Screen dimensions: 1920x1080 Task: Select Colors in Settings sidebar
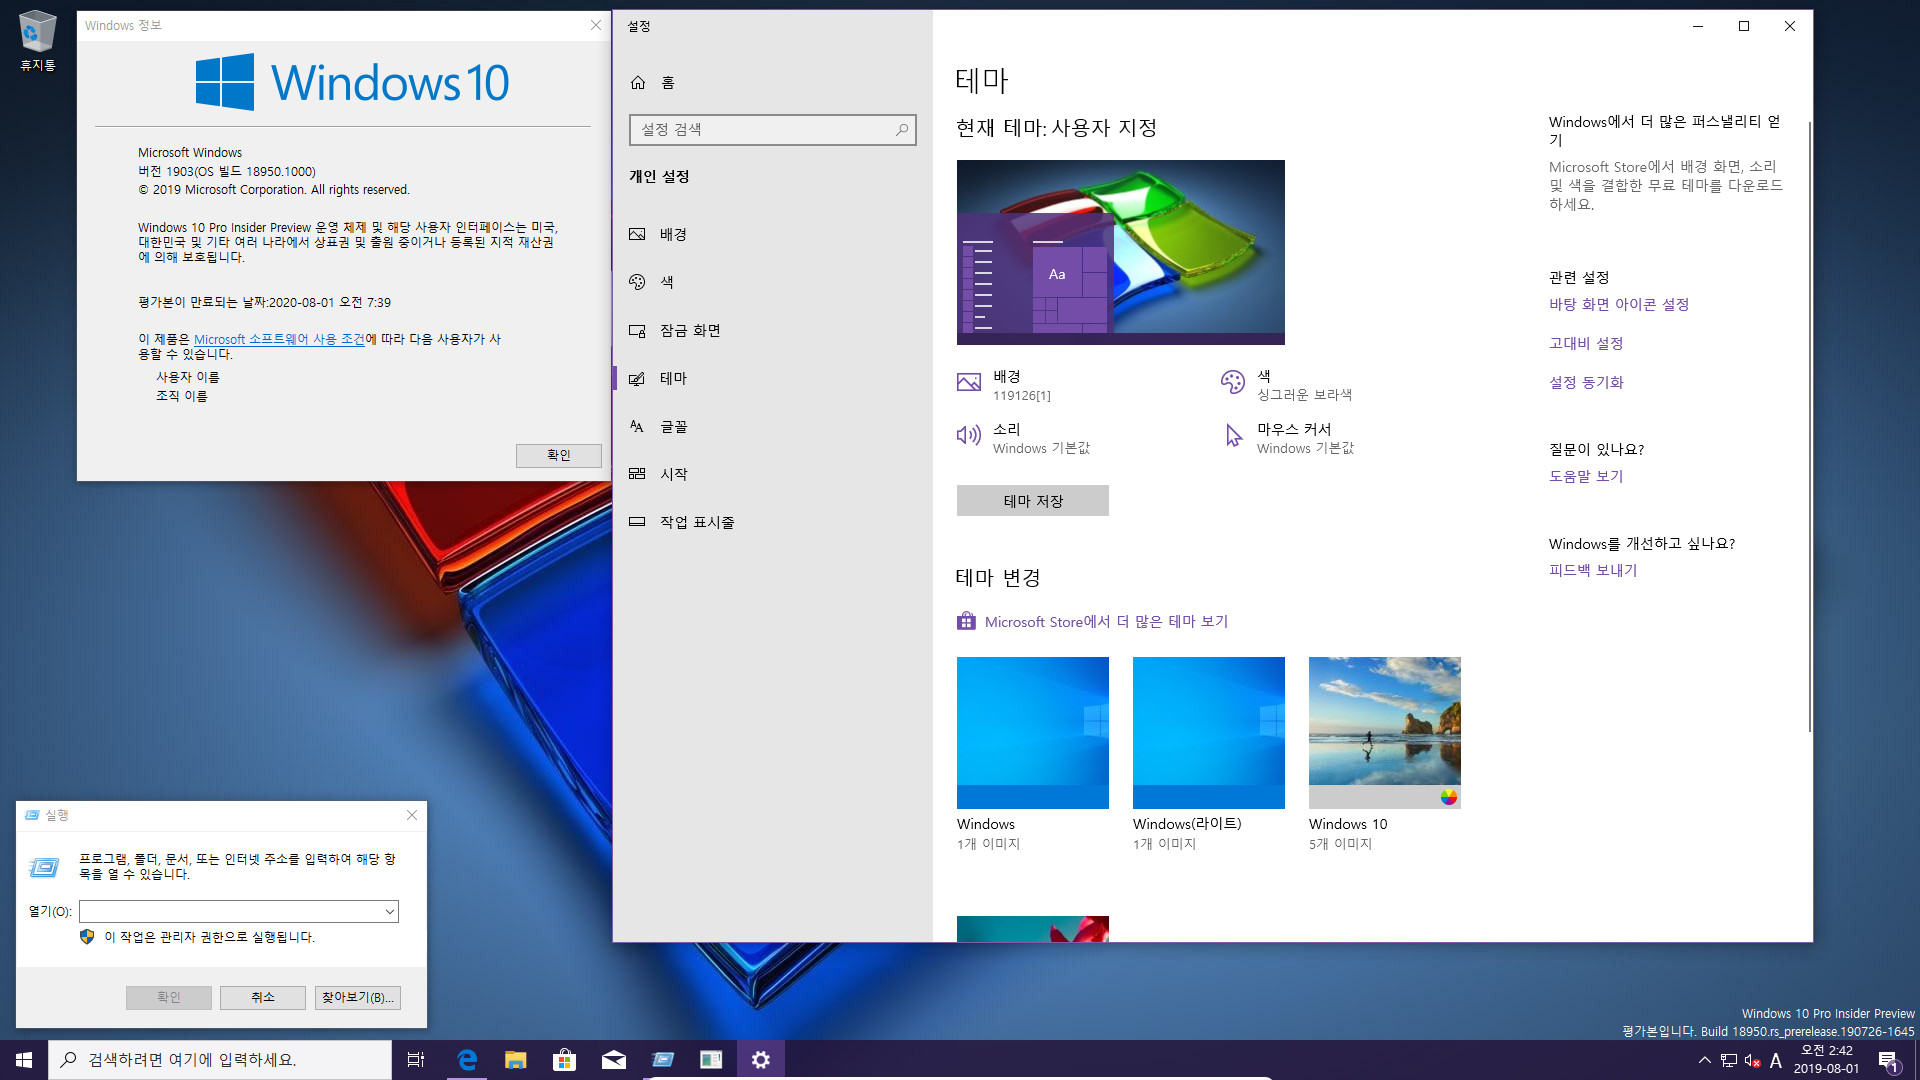[772, 282]
